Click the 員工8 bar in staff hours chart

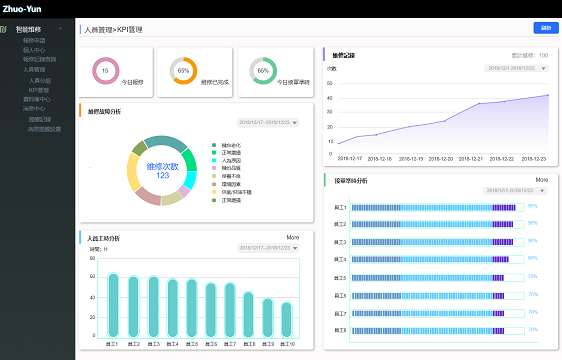tap(248, 314)
